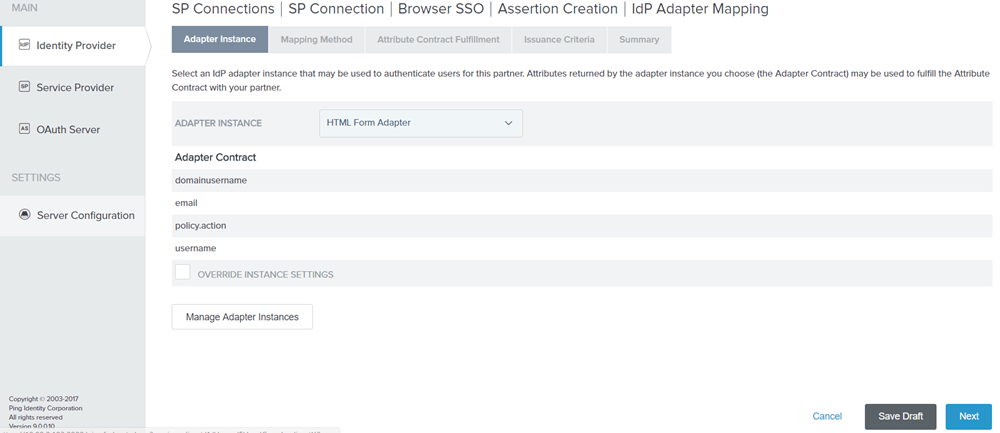Viewport: 1000px width, 433px height.
Task: Open the Service Provider menu item
Action: pyautogui.click(x=75, y=88)
